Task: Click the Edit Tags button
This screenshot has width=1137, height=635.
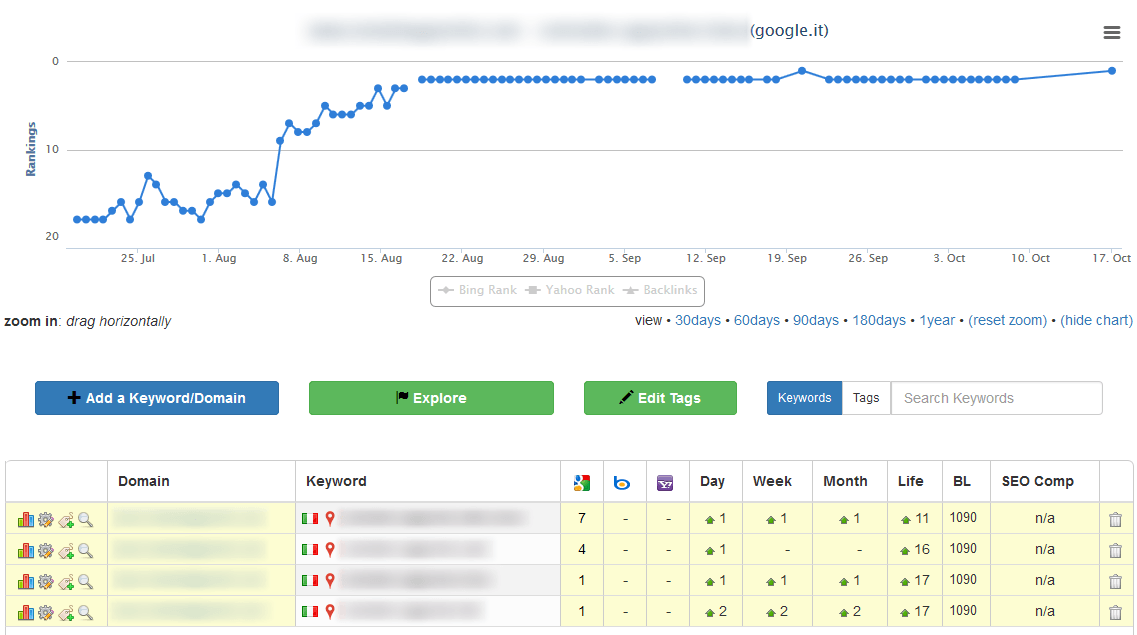Action: point(660,398)
